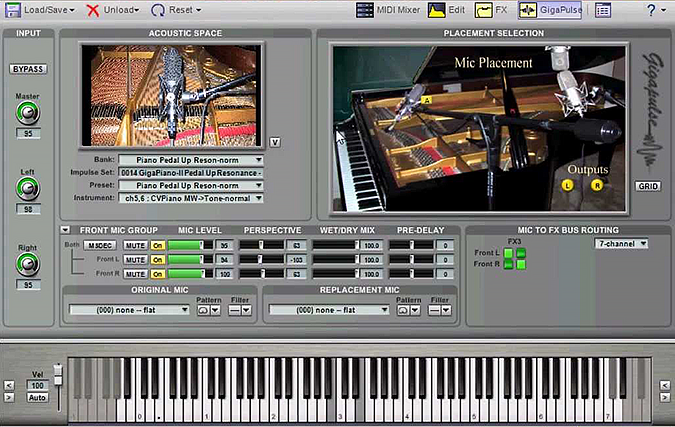675x427 pixels.
Task: Mute the Front R mic
Action: (x=135, y=274)
